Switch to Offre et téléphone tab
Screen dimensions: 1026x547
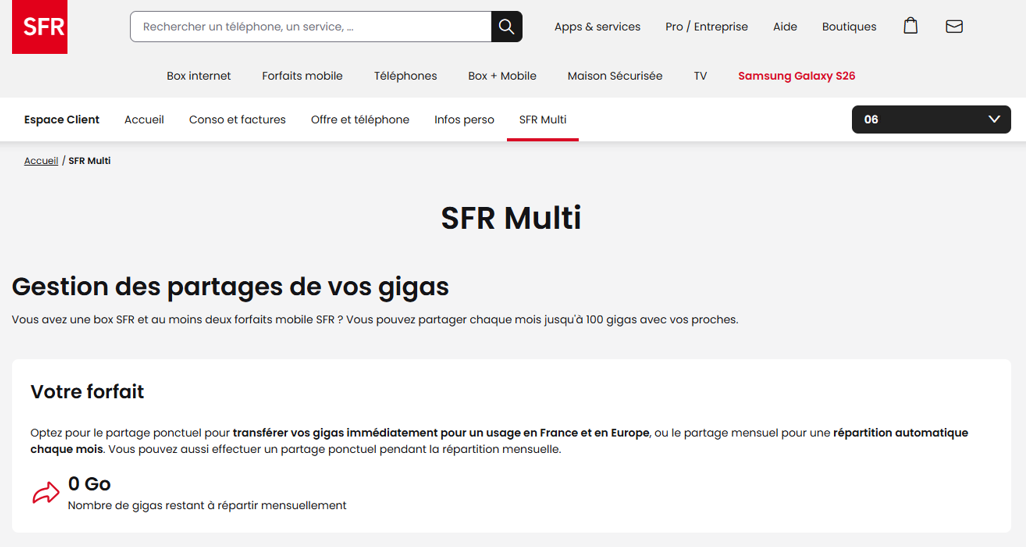pyautogui.click(x=360, y=120)
